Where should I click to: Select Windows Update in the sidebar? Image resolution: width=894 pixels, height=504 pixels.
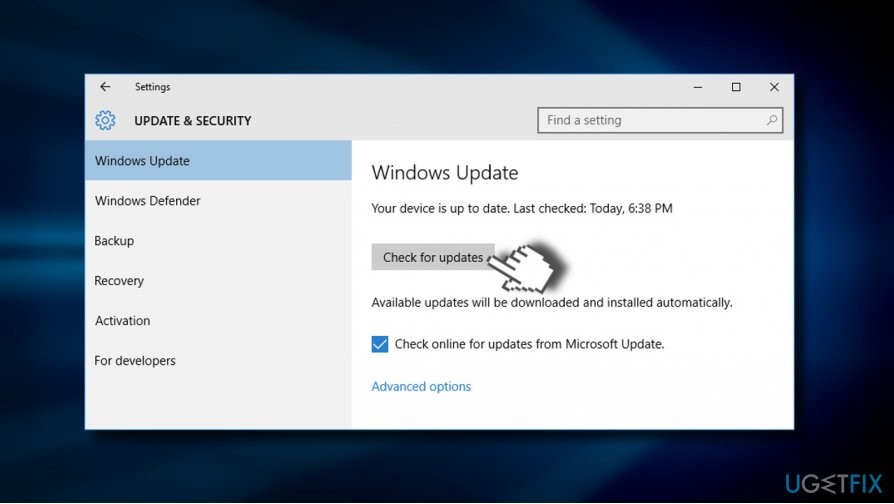coord(218,161)
